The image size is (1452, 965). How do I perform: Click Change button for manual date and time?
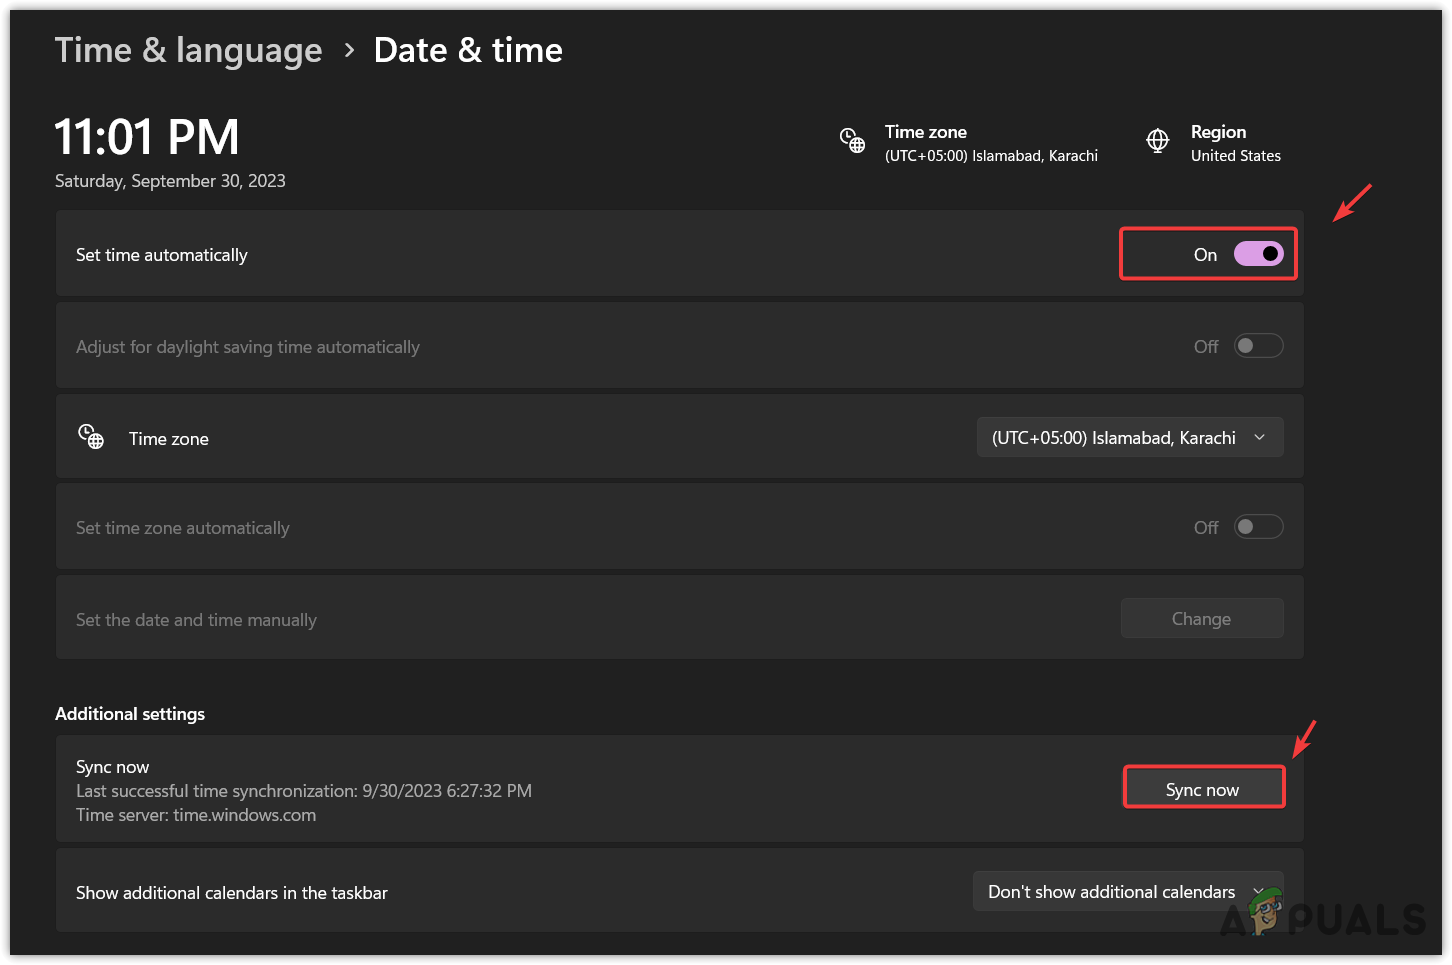click(x=1201, y=619)
